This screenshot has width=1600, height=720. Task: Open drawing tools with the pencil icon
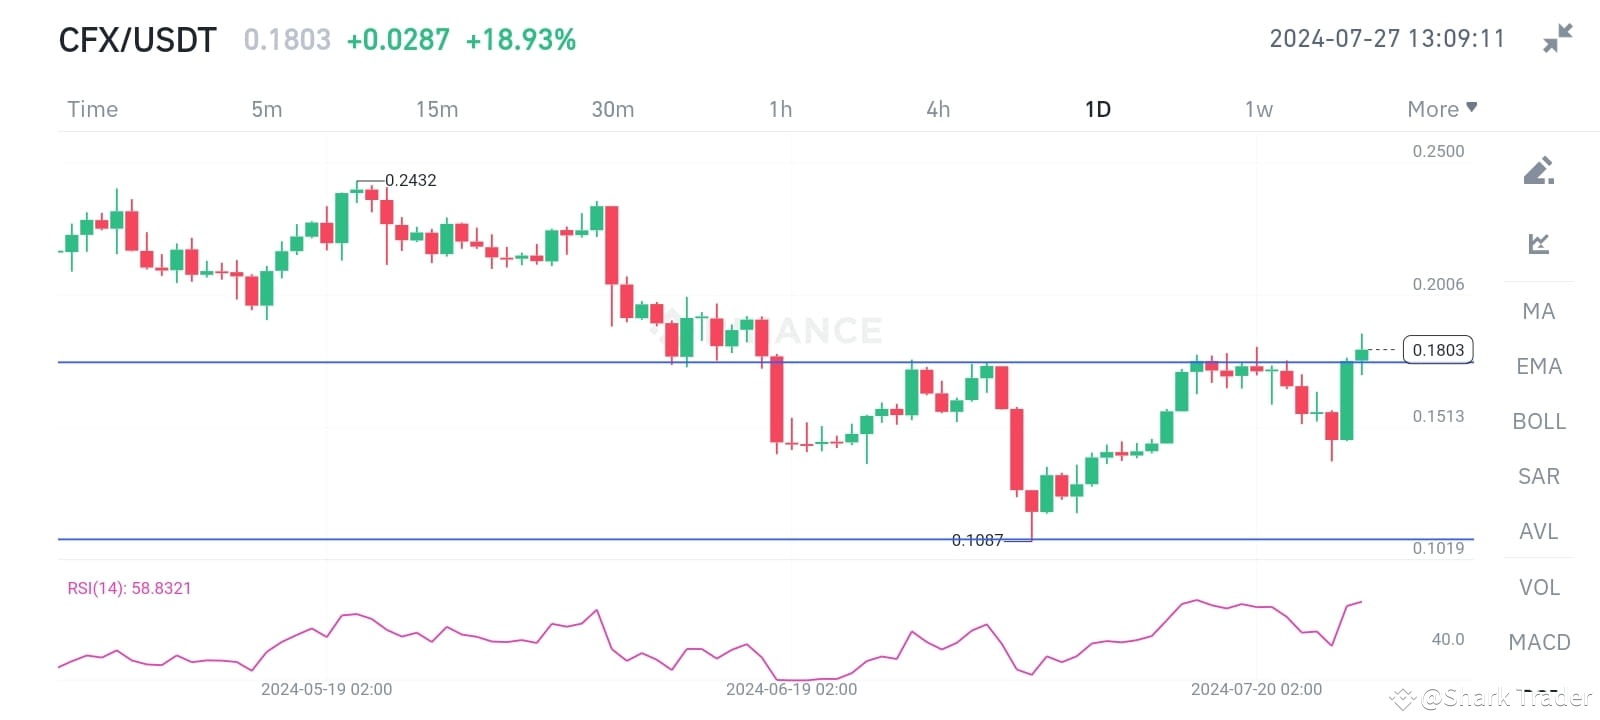(1538, 169)
